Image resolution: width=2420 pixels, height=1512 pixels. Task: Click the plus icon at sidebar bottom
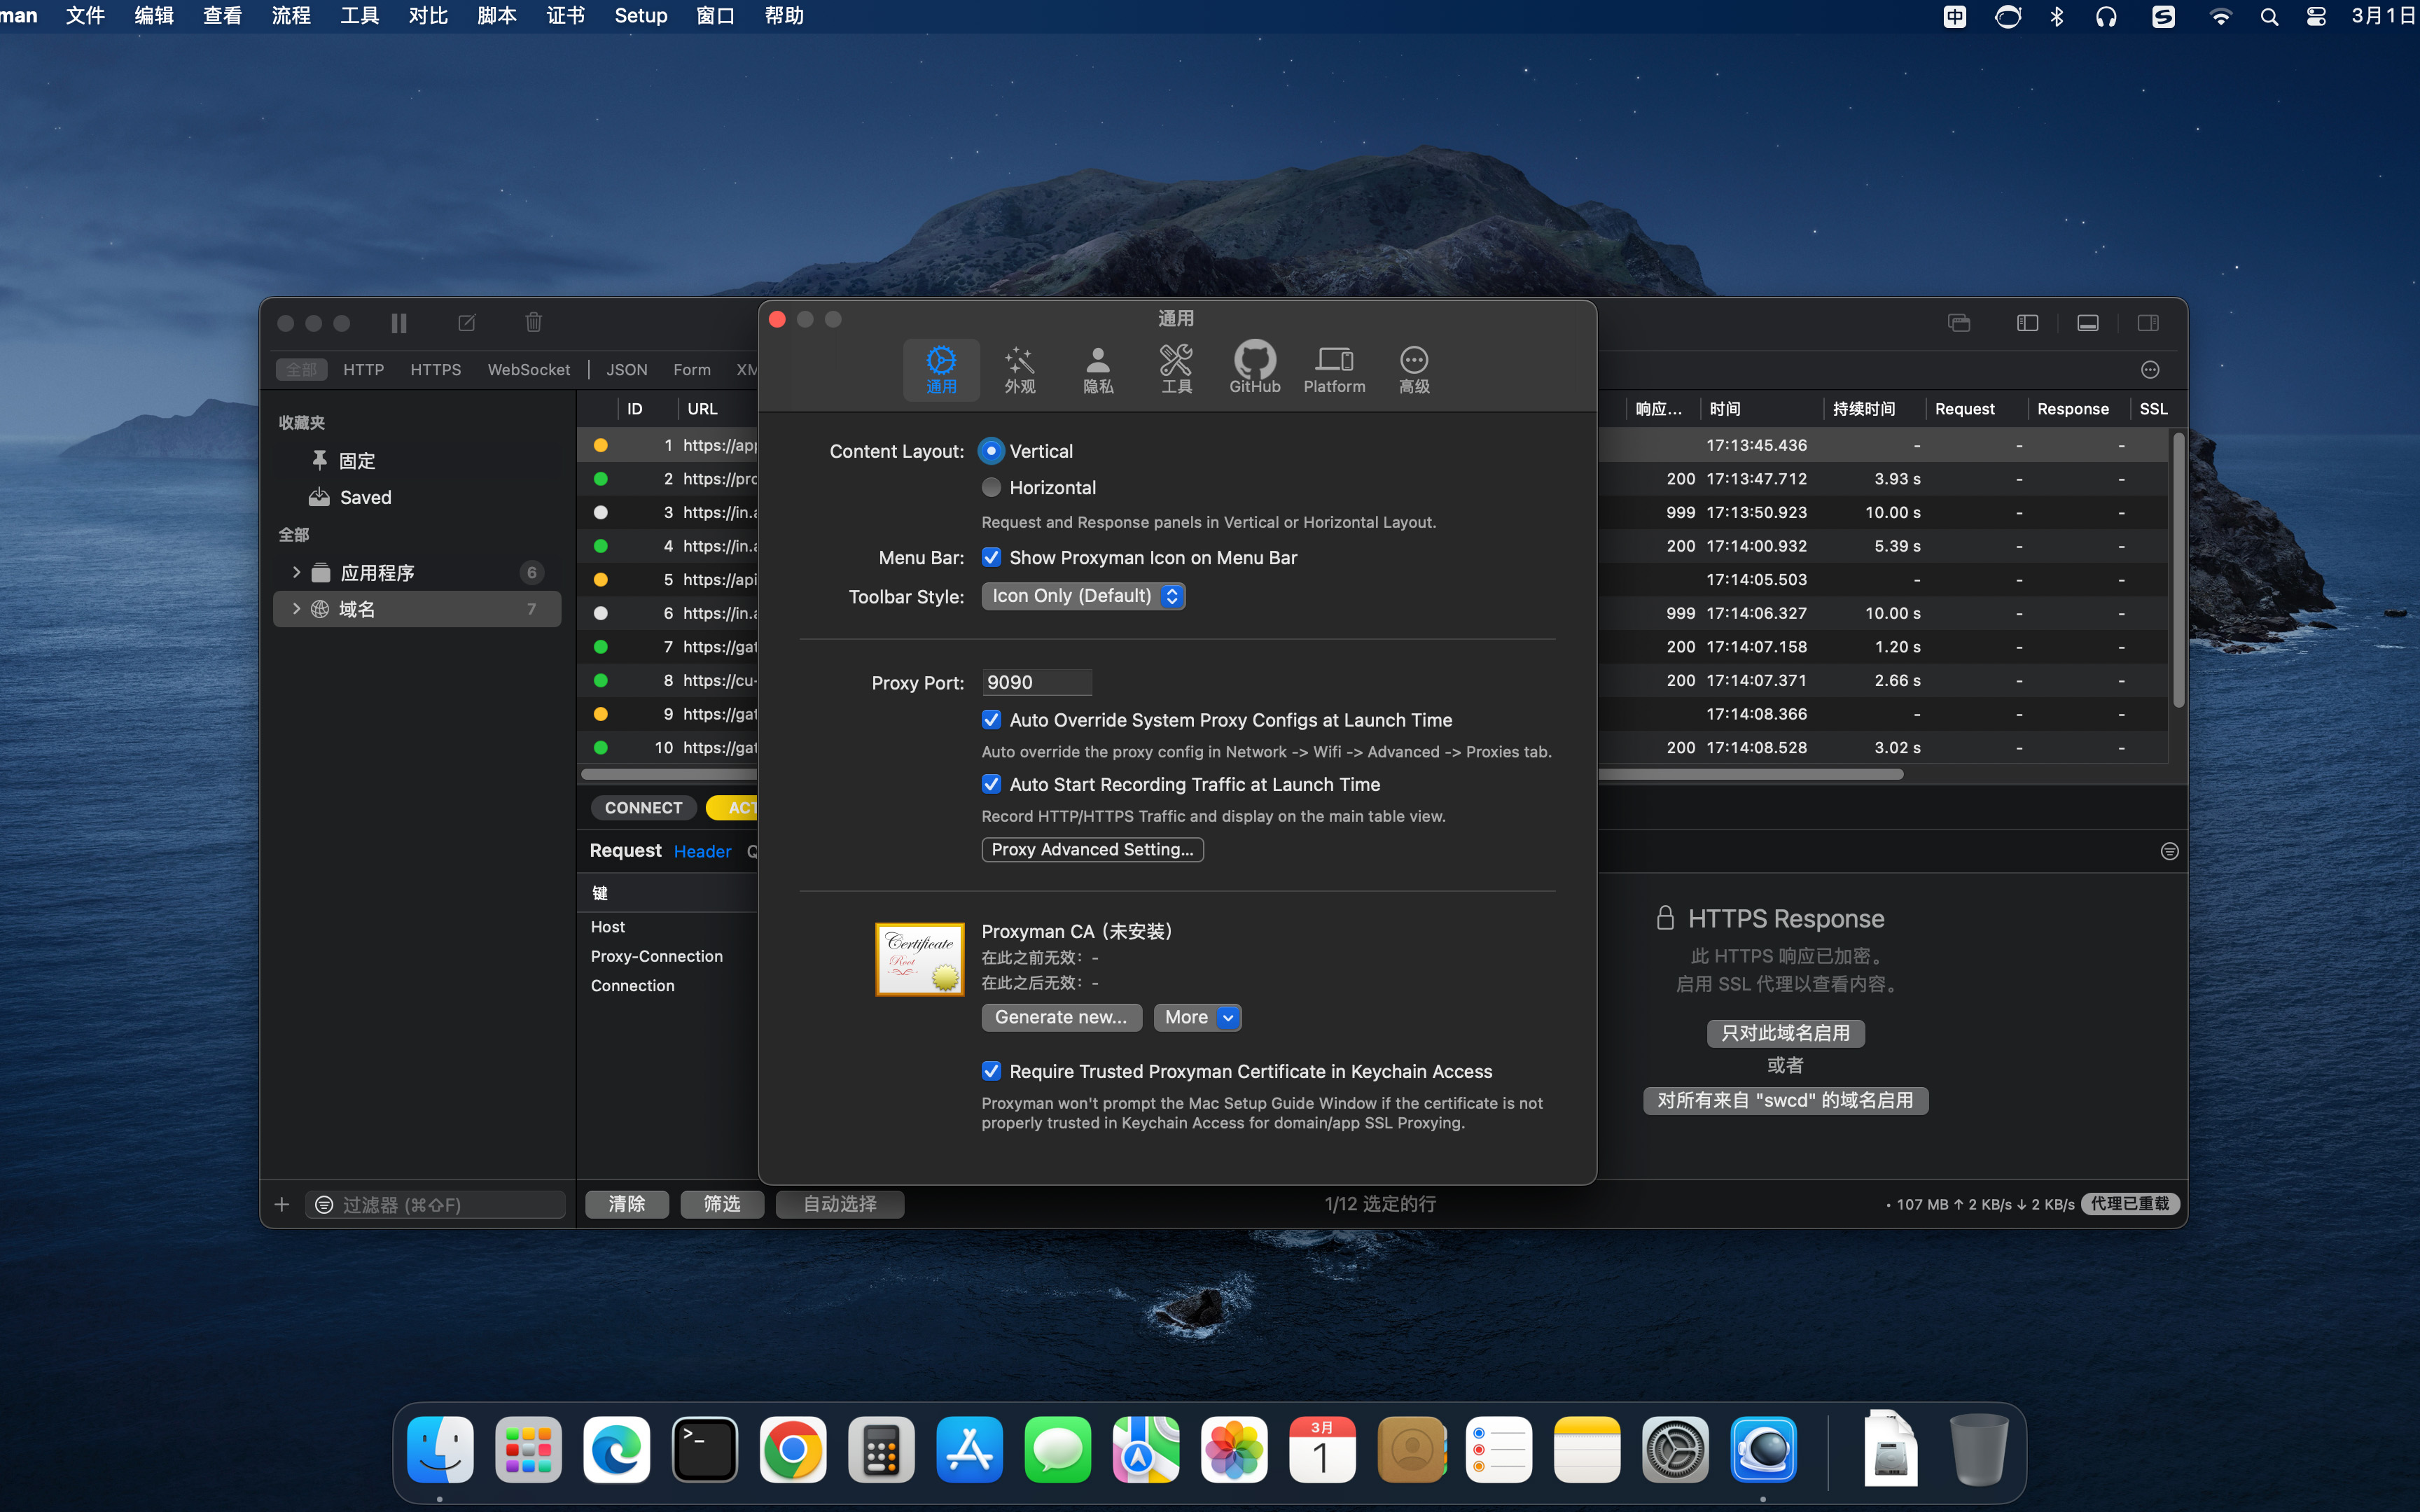[x=282, y=1204]
